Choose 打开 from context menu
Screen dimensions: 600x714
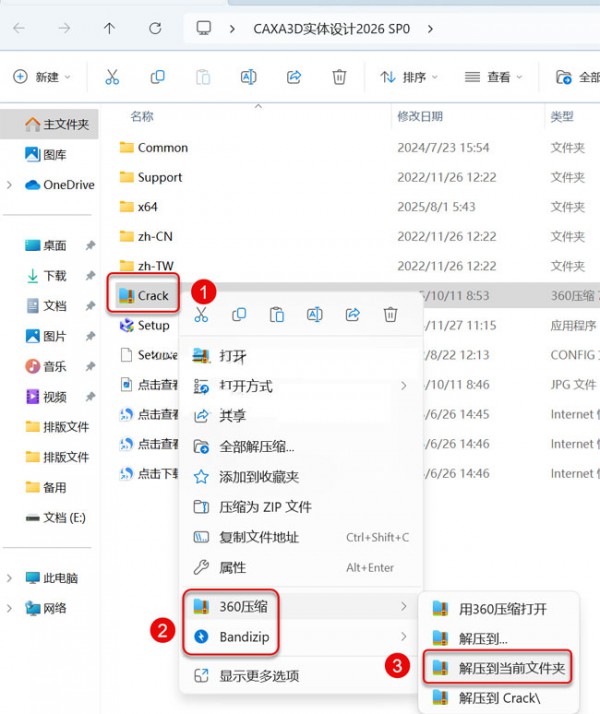301,356
